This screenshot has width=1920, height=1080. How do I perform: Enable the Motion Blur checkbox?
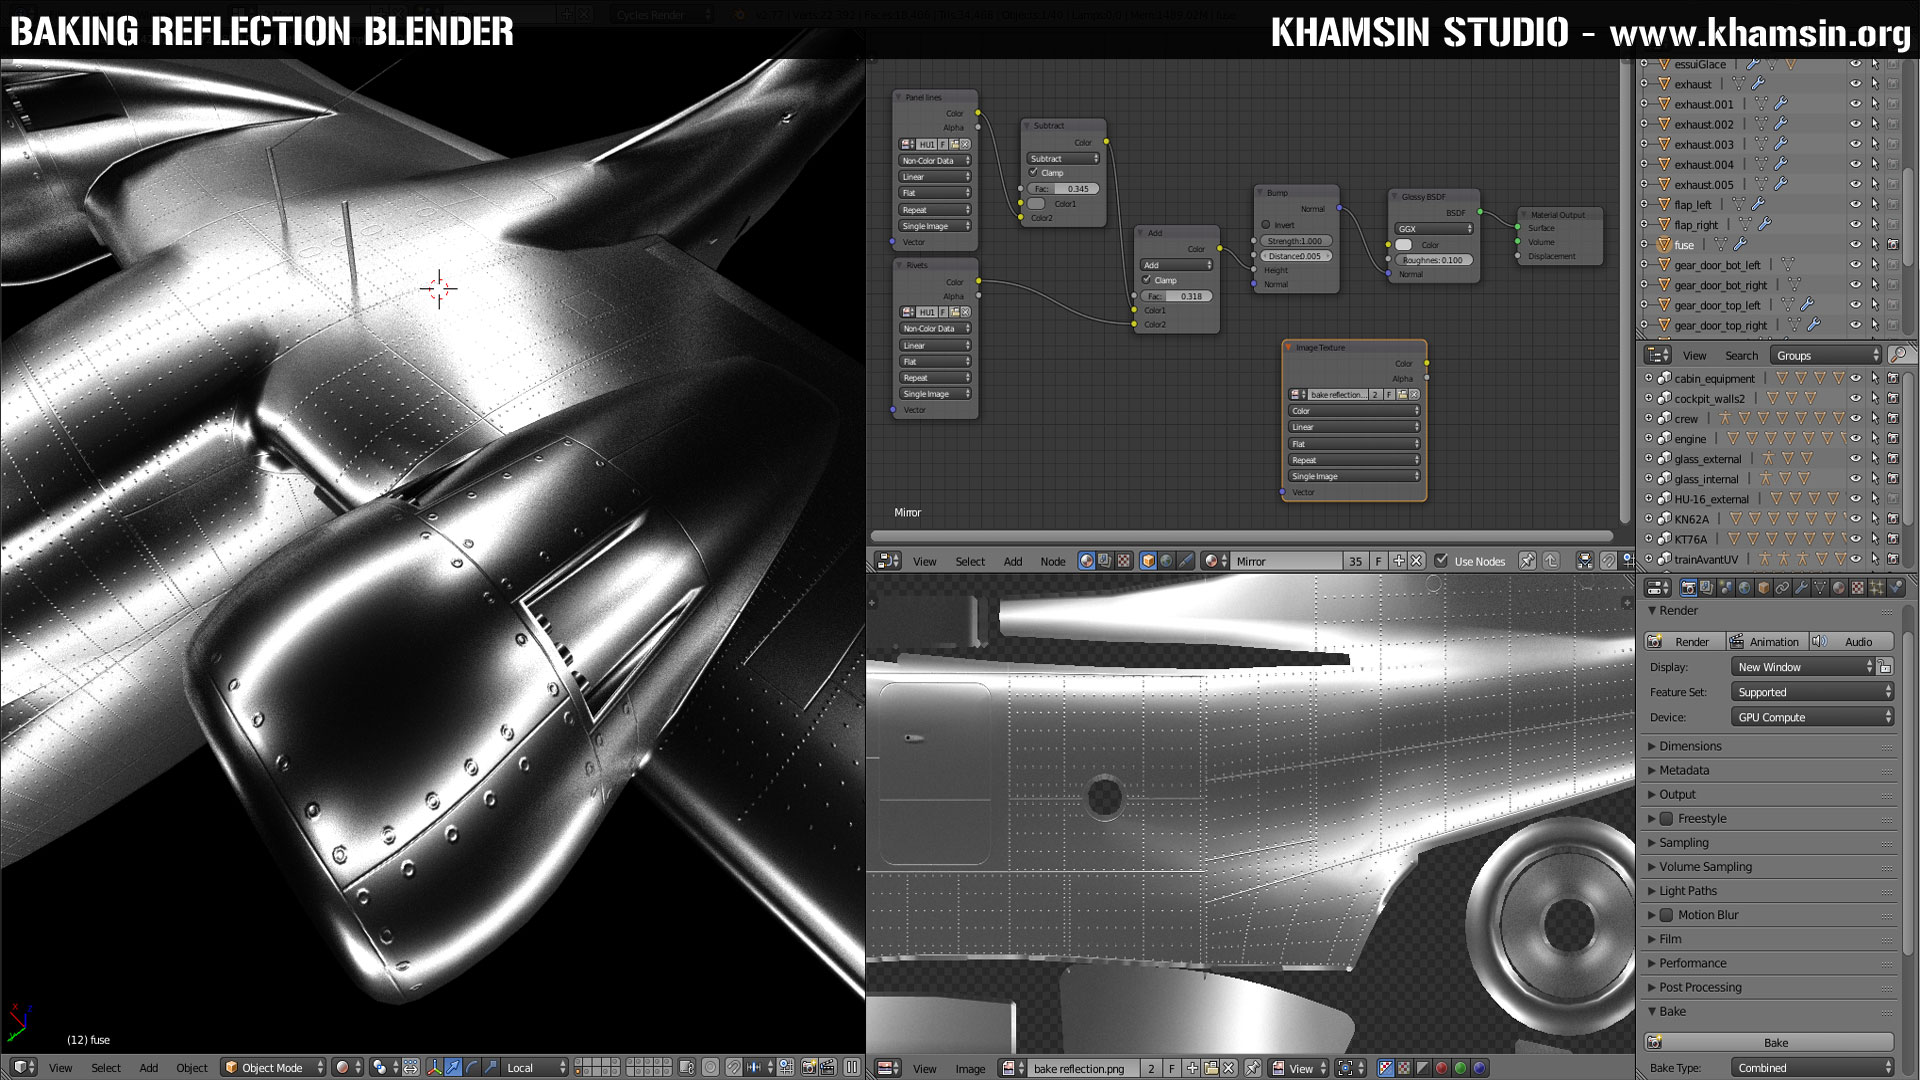tap(1667, 914)
